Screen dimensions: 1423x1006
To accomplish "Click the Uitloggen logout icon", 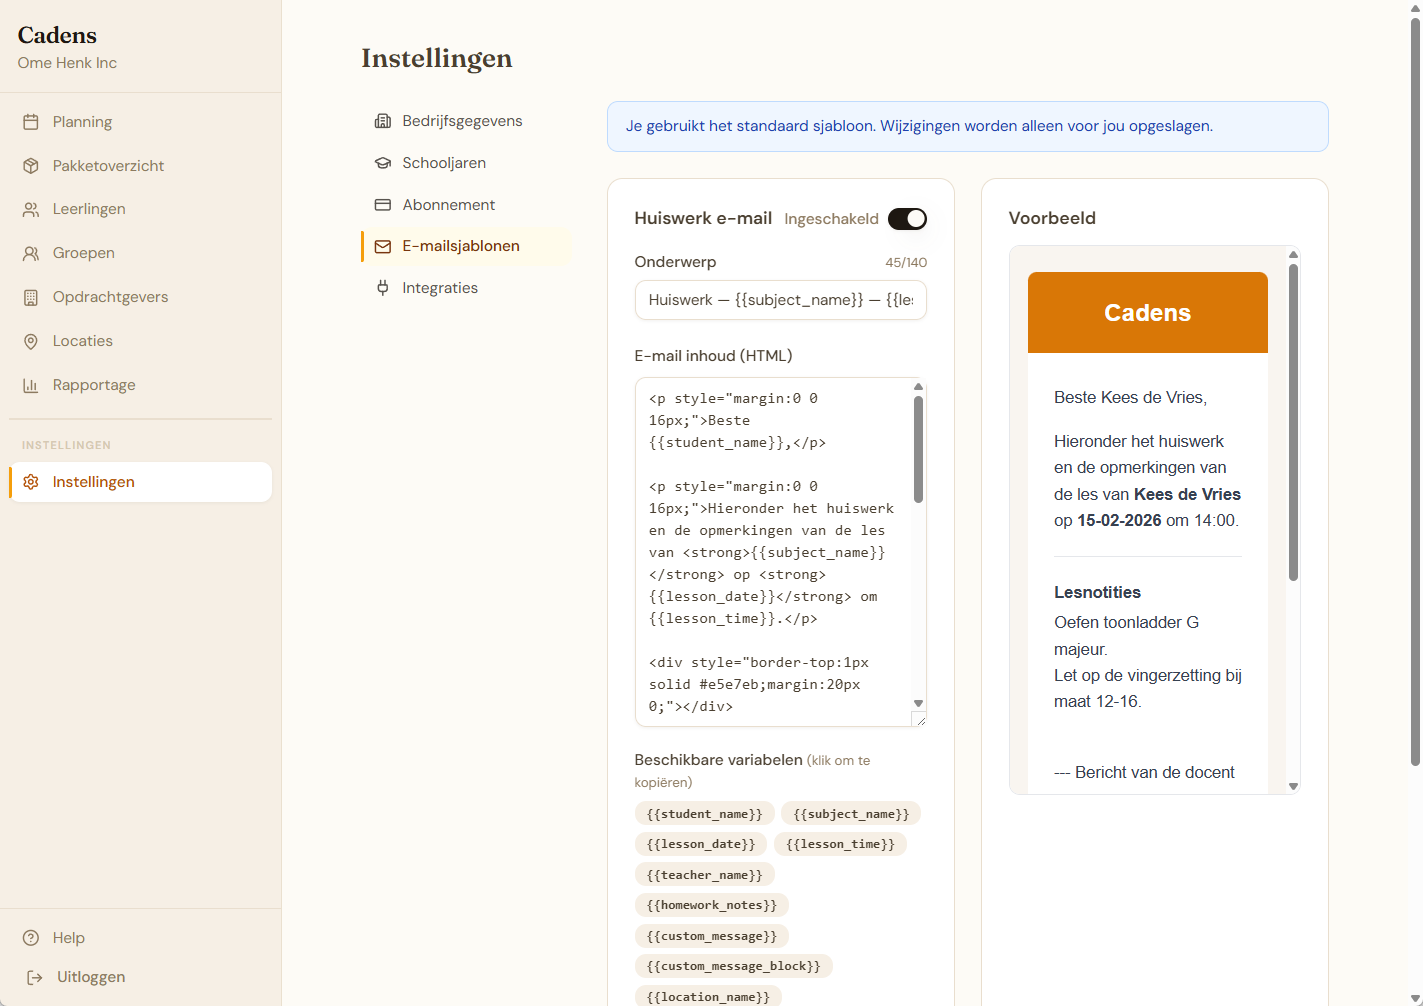I will tap(33, 977).
